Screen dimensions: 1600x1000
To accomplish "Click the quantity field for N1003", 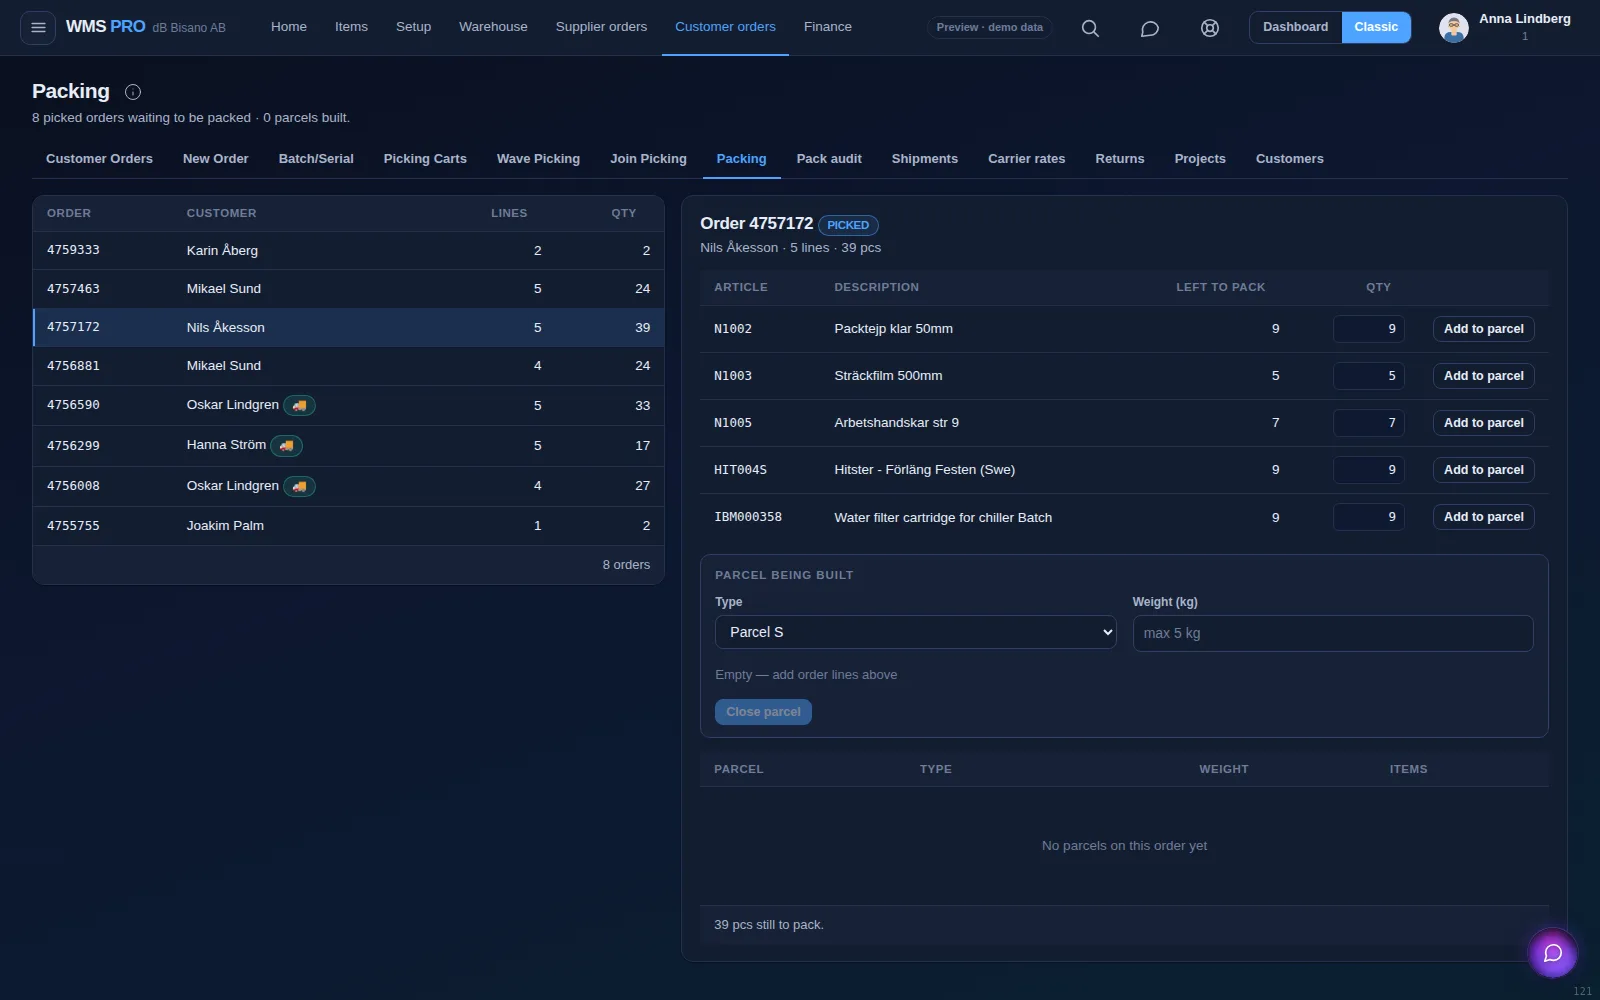I will (1368, 376).
